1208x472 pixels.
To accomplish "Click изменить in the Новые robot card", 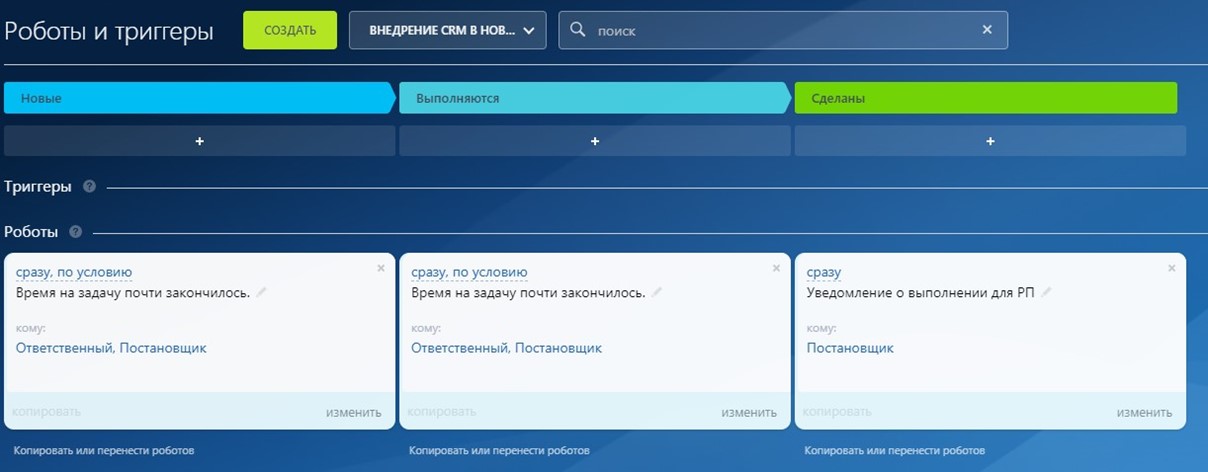I will pyautogui.click(x=354, y=412).
